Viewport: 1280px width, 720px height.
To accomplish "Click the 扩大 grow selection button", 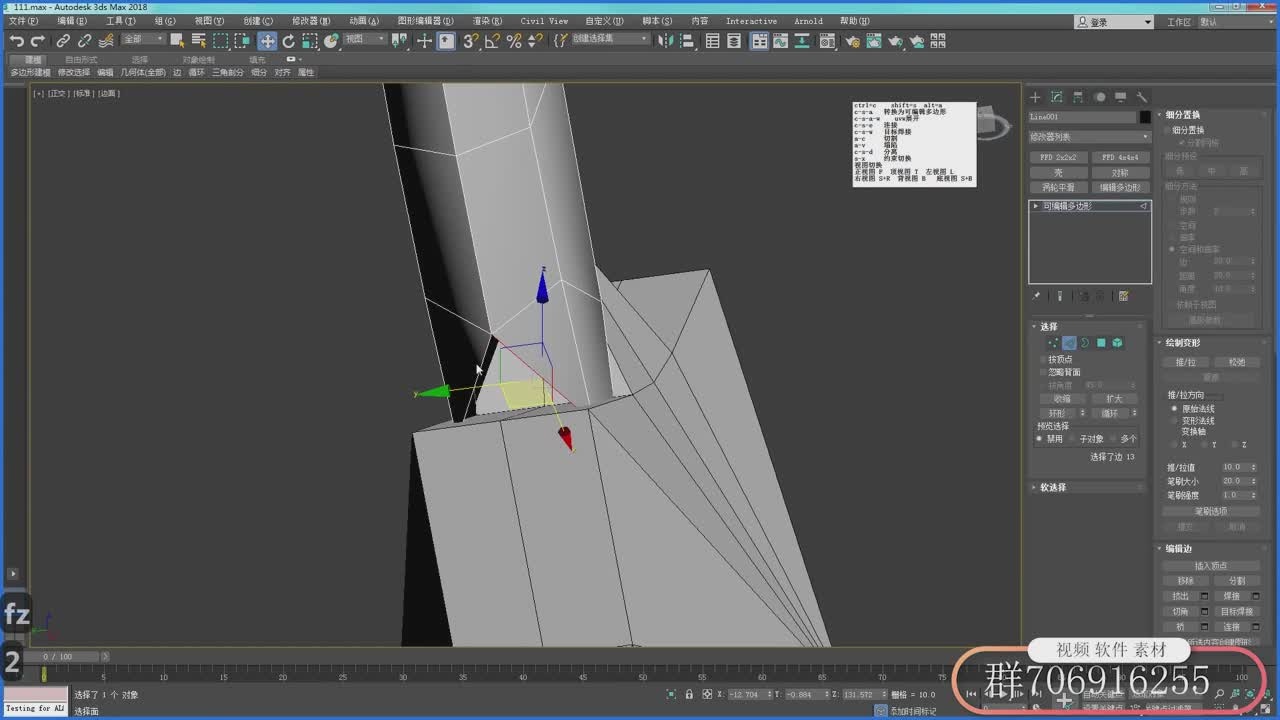I will point(1114,399).
